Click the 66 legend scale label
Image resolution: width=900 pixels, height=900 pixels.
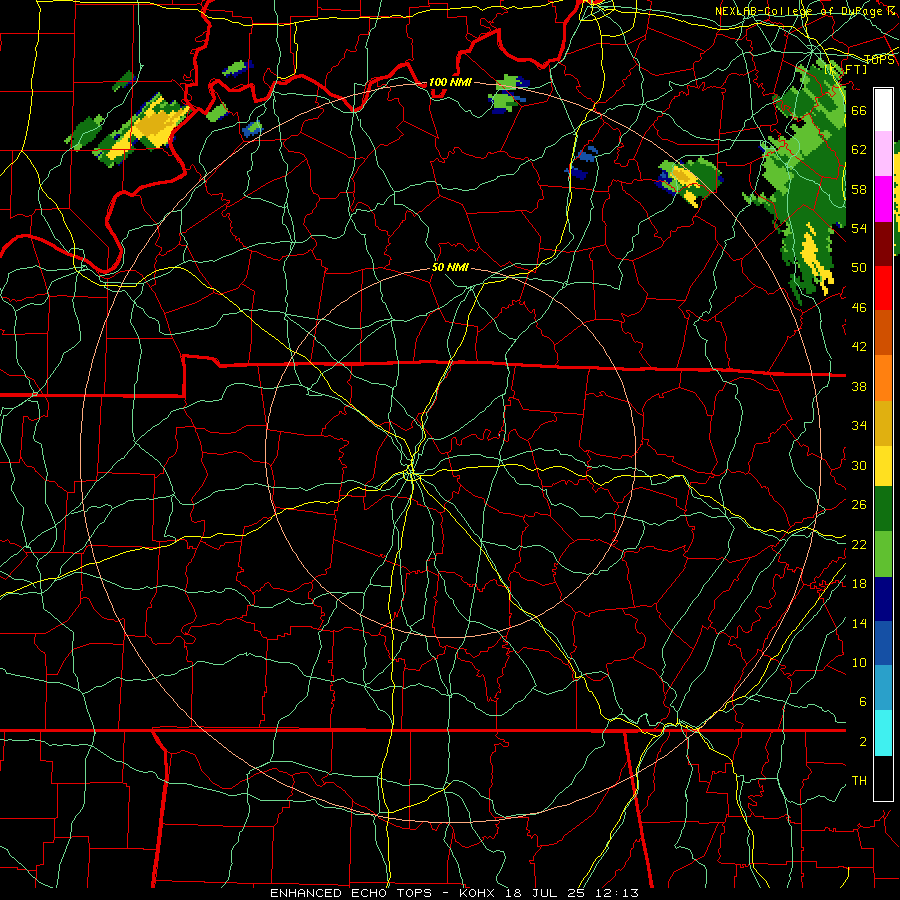[x=859, y=110]
